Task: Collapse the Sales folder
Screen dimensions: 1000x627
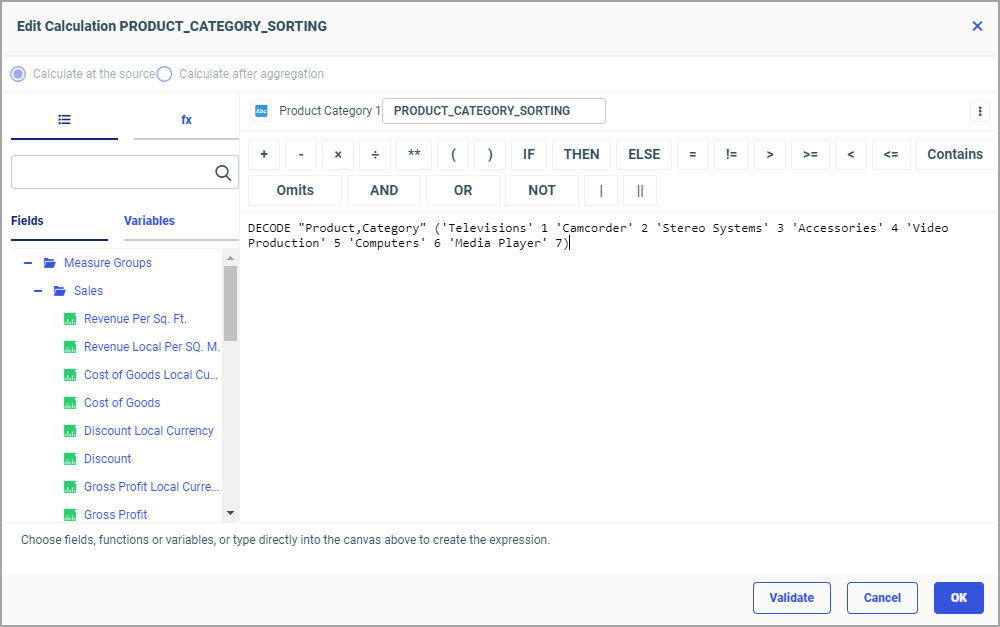Action: [38, 291]
